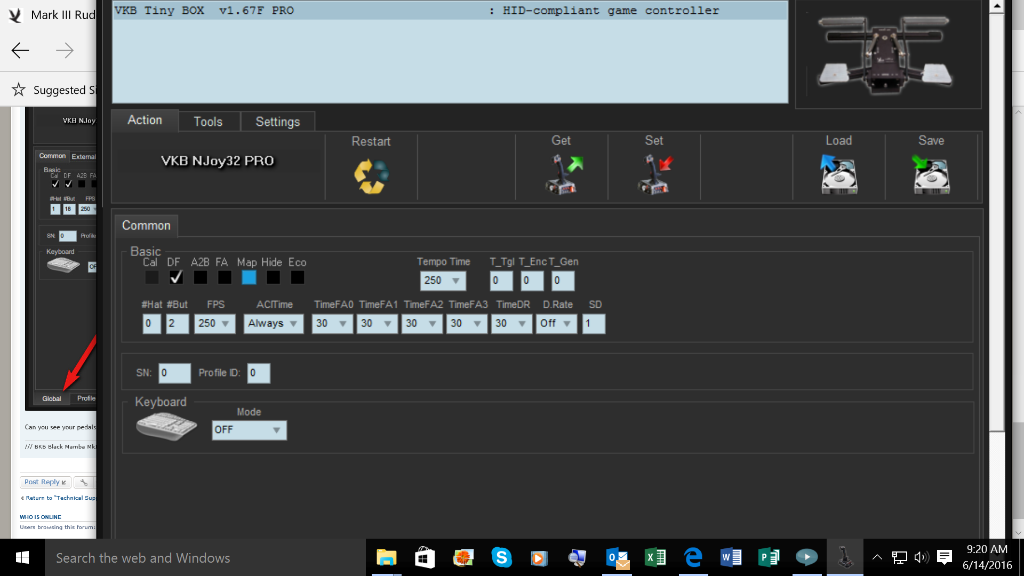The width and height of the screenshot is (1024, 576).
Task: Click the Search the web and Windows box
Action: (x=204, y=558)
